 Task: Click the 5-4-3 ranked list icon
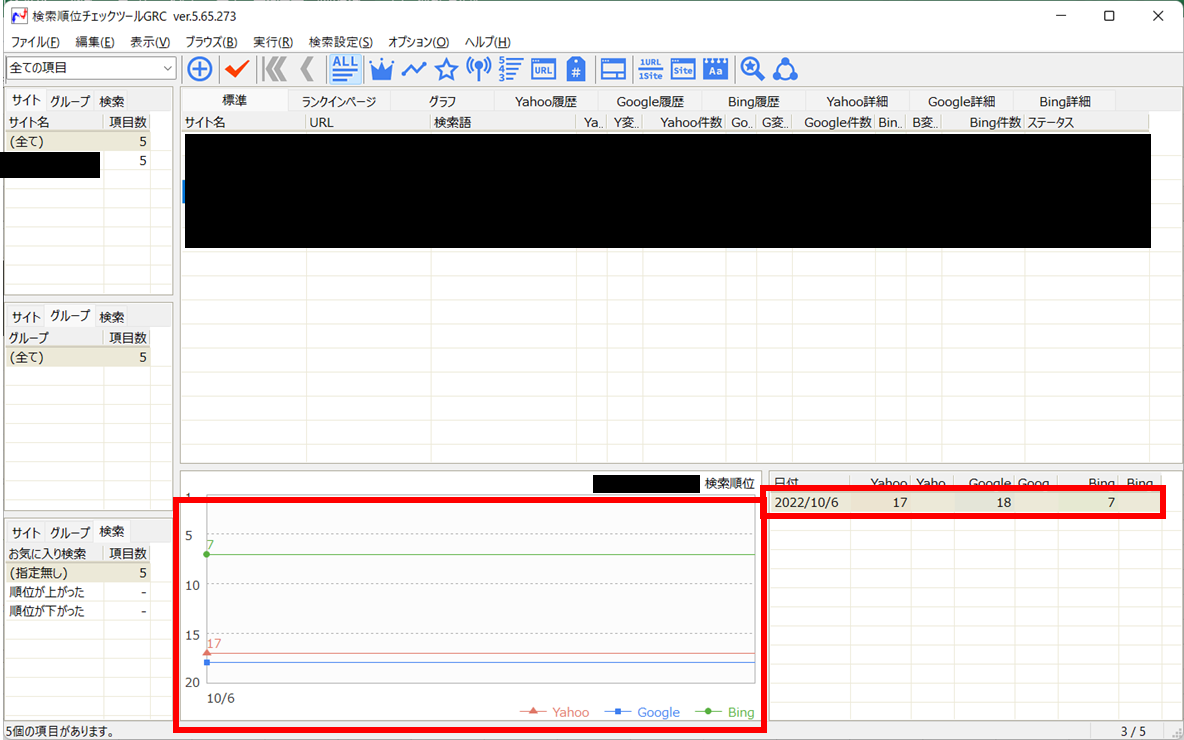pyautogui.click(x=511, y=69)
